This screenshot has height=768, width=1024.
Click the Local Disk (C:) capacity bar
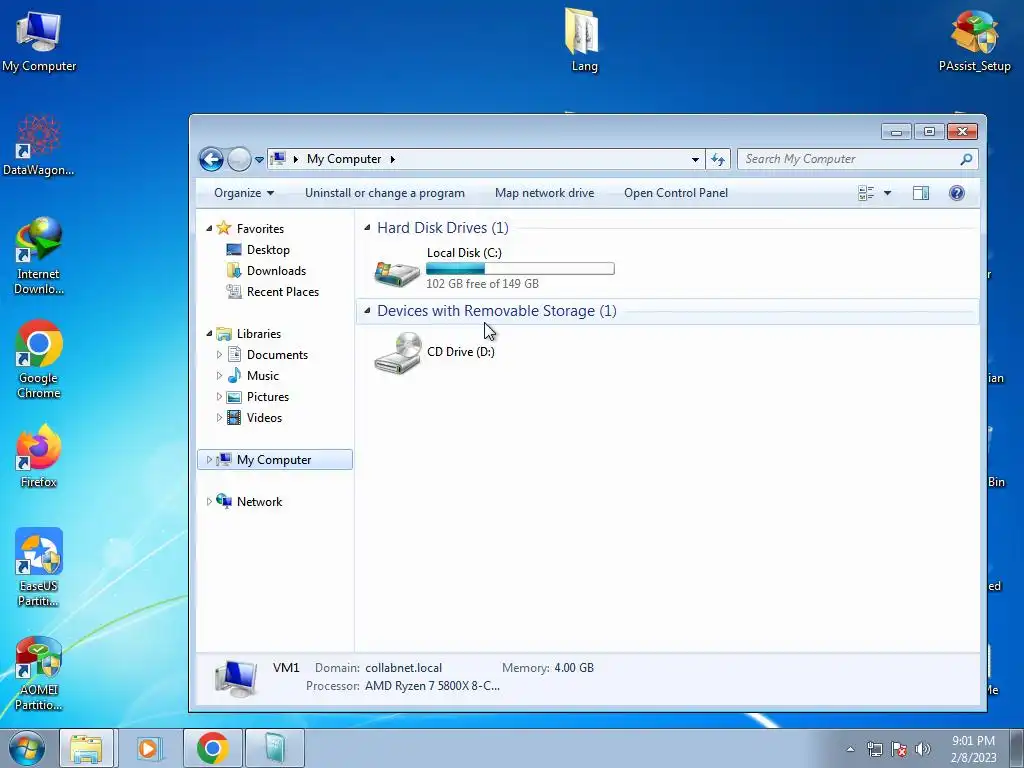point(520,268)
